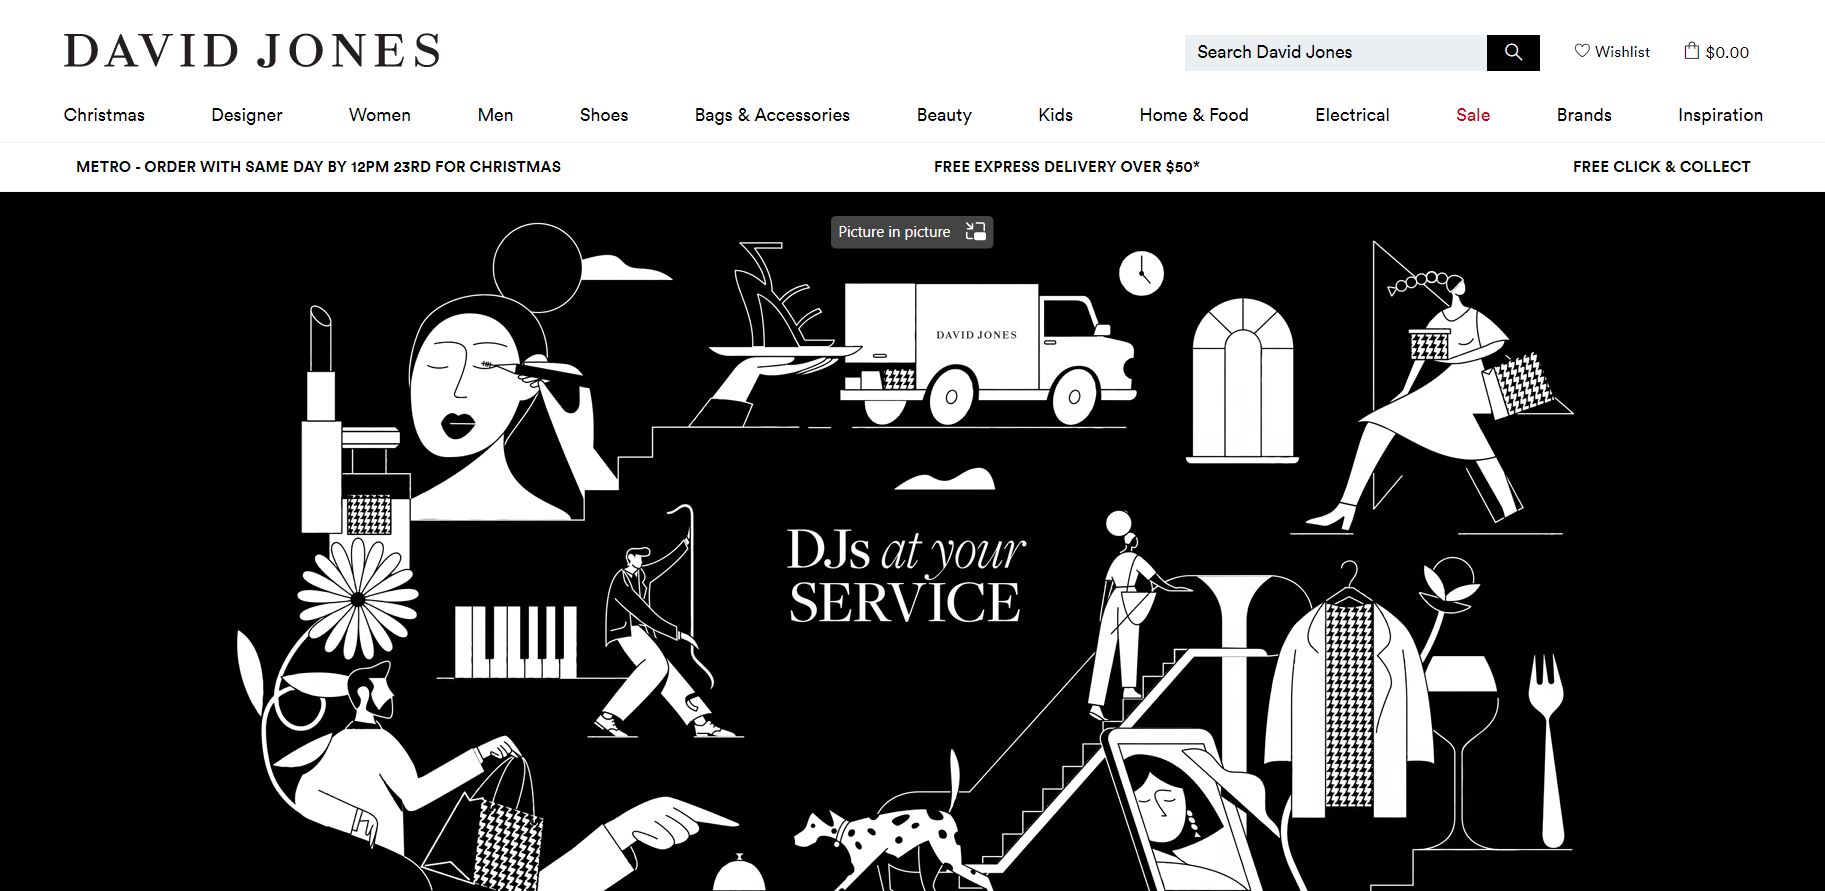Open the Beauty category
The height and width of the screenshot is (891, 1825).
[944, 115]
